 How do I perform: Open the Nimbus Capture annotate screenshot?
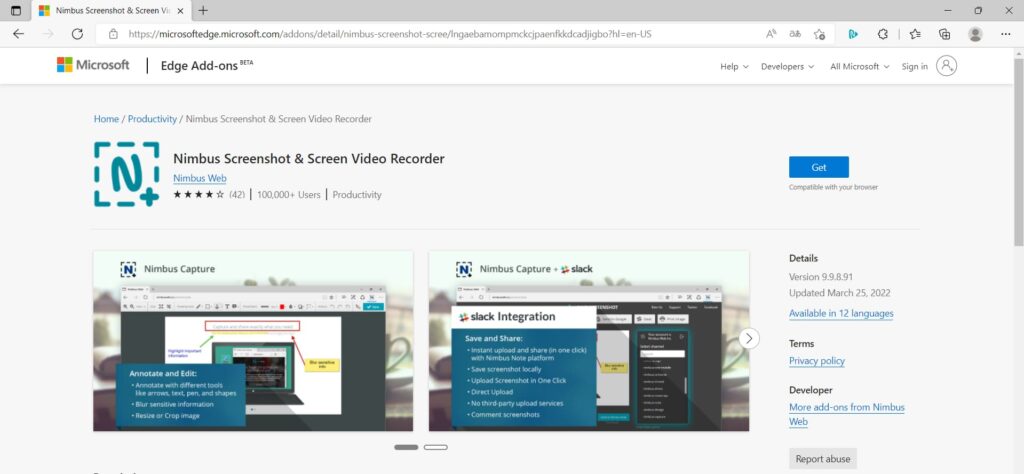pos(253,341)
